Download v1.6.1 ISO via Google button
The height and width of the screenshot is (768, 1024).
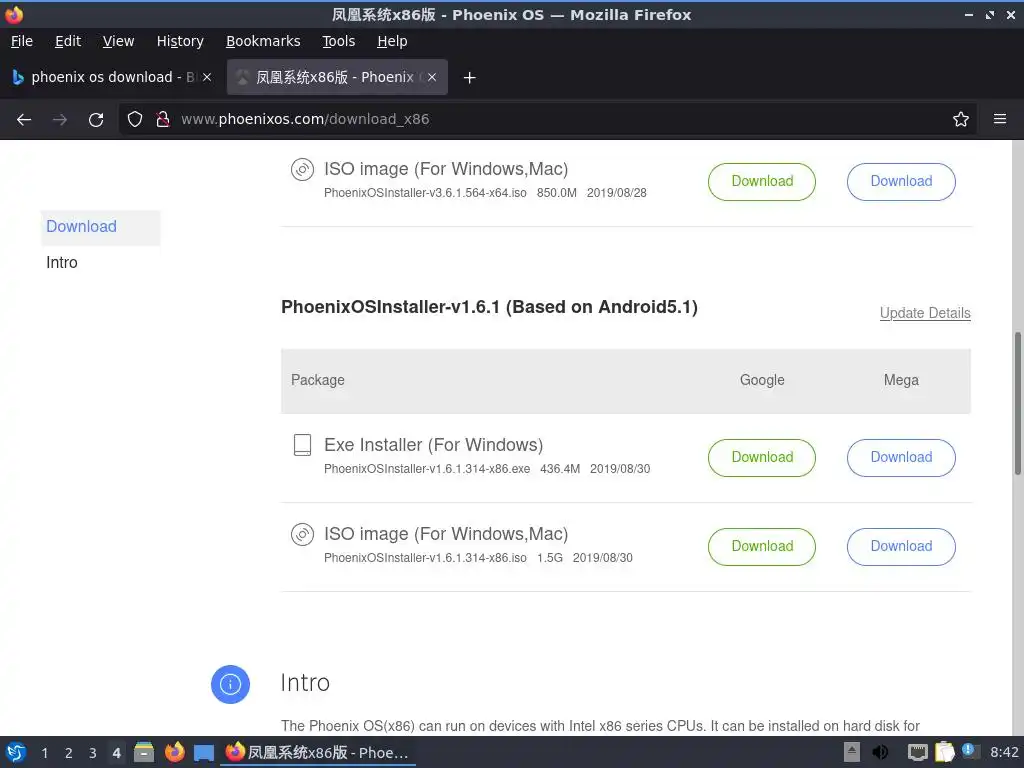(x=761, y=547)
